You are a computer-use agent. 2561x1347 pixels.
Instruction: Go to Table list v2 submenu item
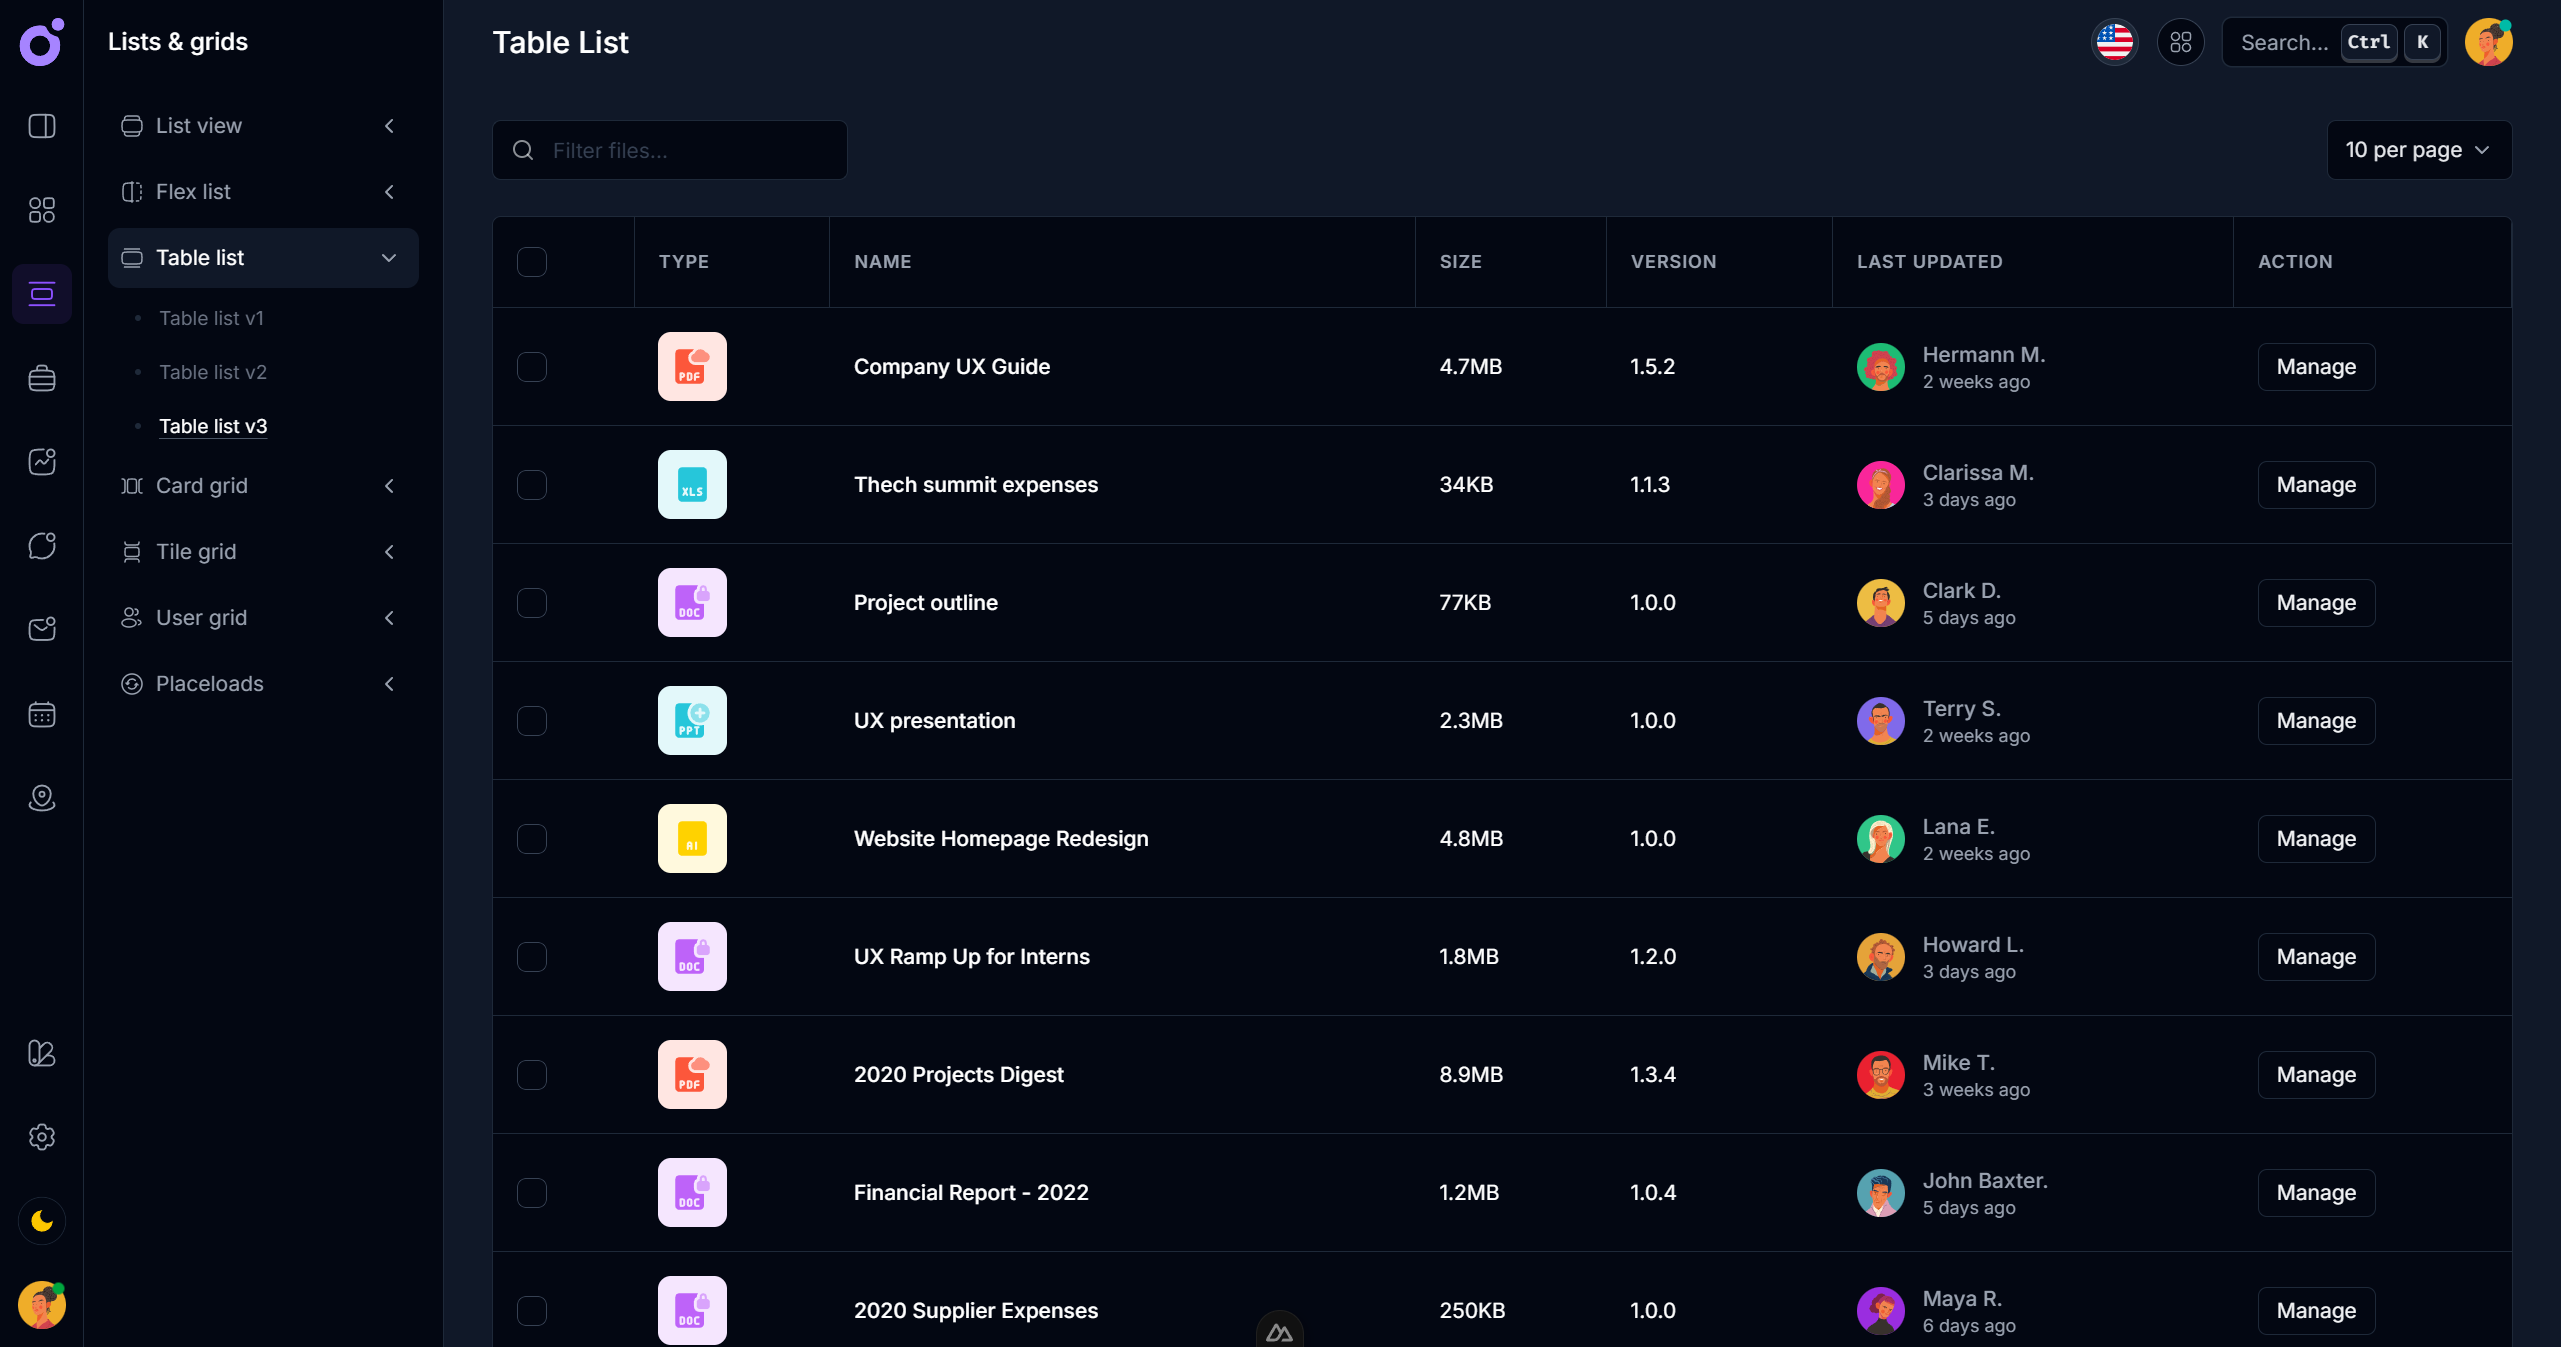(x=212, y=372)
